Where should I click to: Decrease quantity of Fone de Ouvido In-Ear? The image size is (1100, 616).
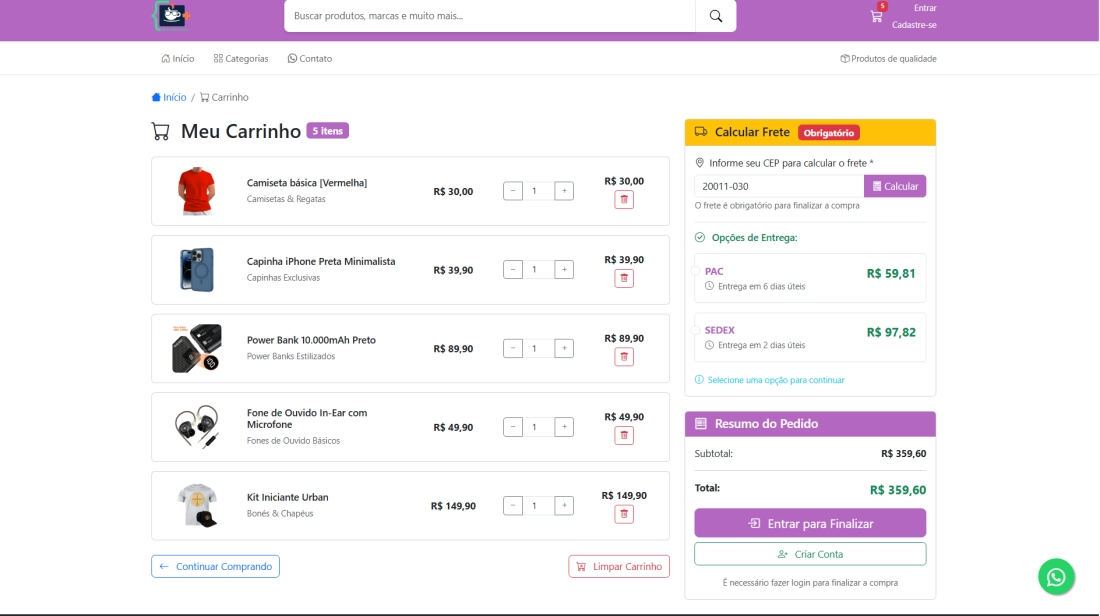[x=512, y=426]
